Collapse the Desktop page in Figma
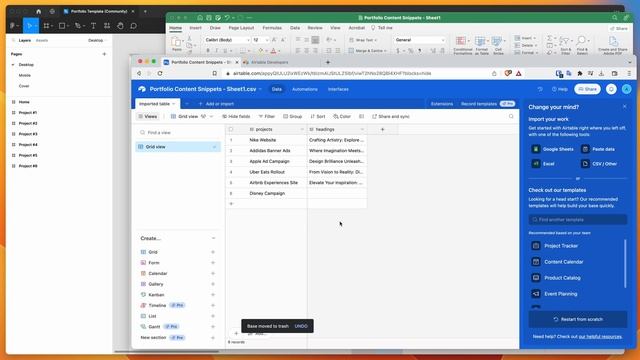Viewport: 640px width, 360px height. 13,65
